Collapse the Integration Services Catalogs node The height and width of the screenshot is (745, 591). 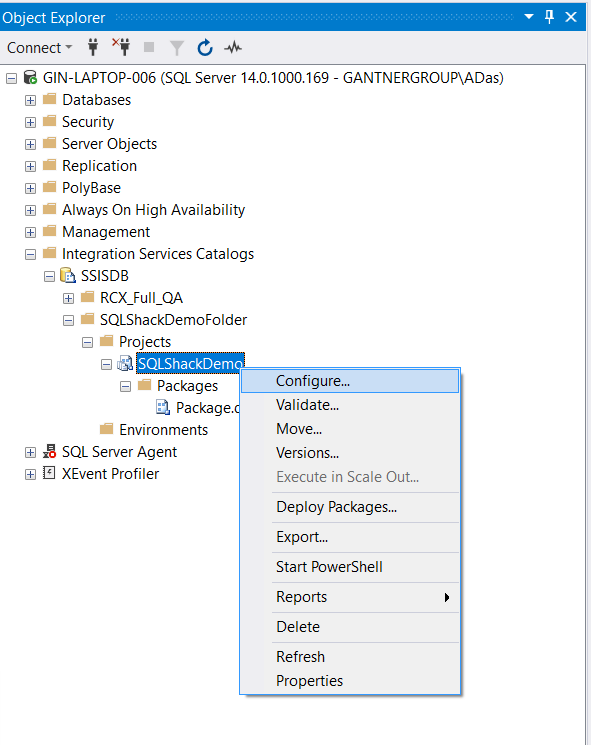(30, 254)
